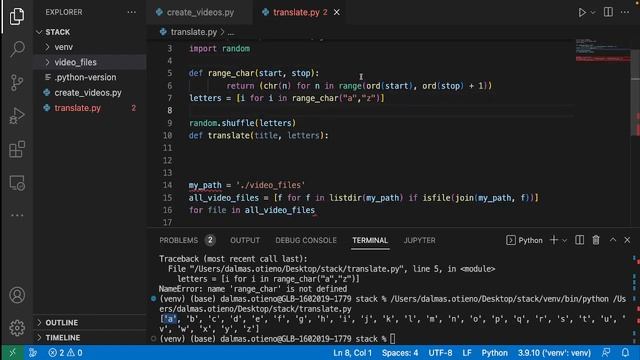Image resolution: width=640 pixels, height=360 pixels.
Task: Open the Manage gear icon
Action: [17, 327]
